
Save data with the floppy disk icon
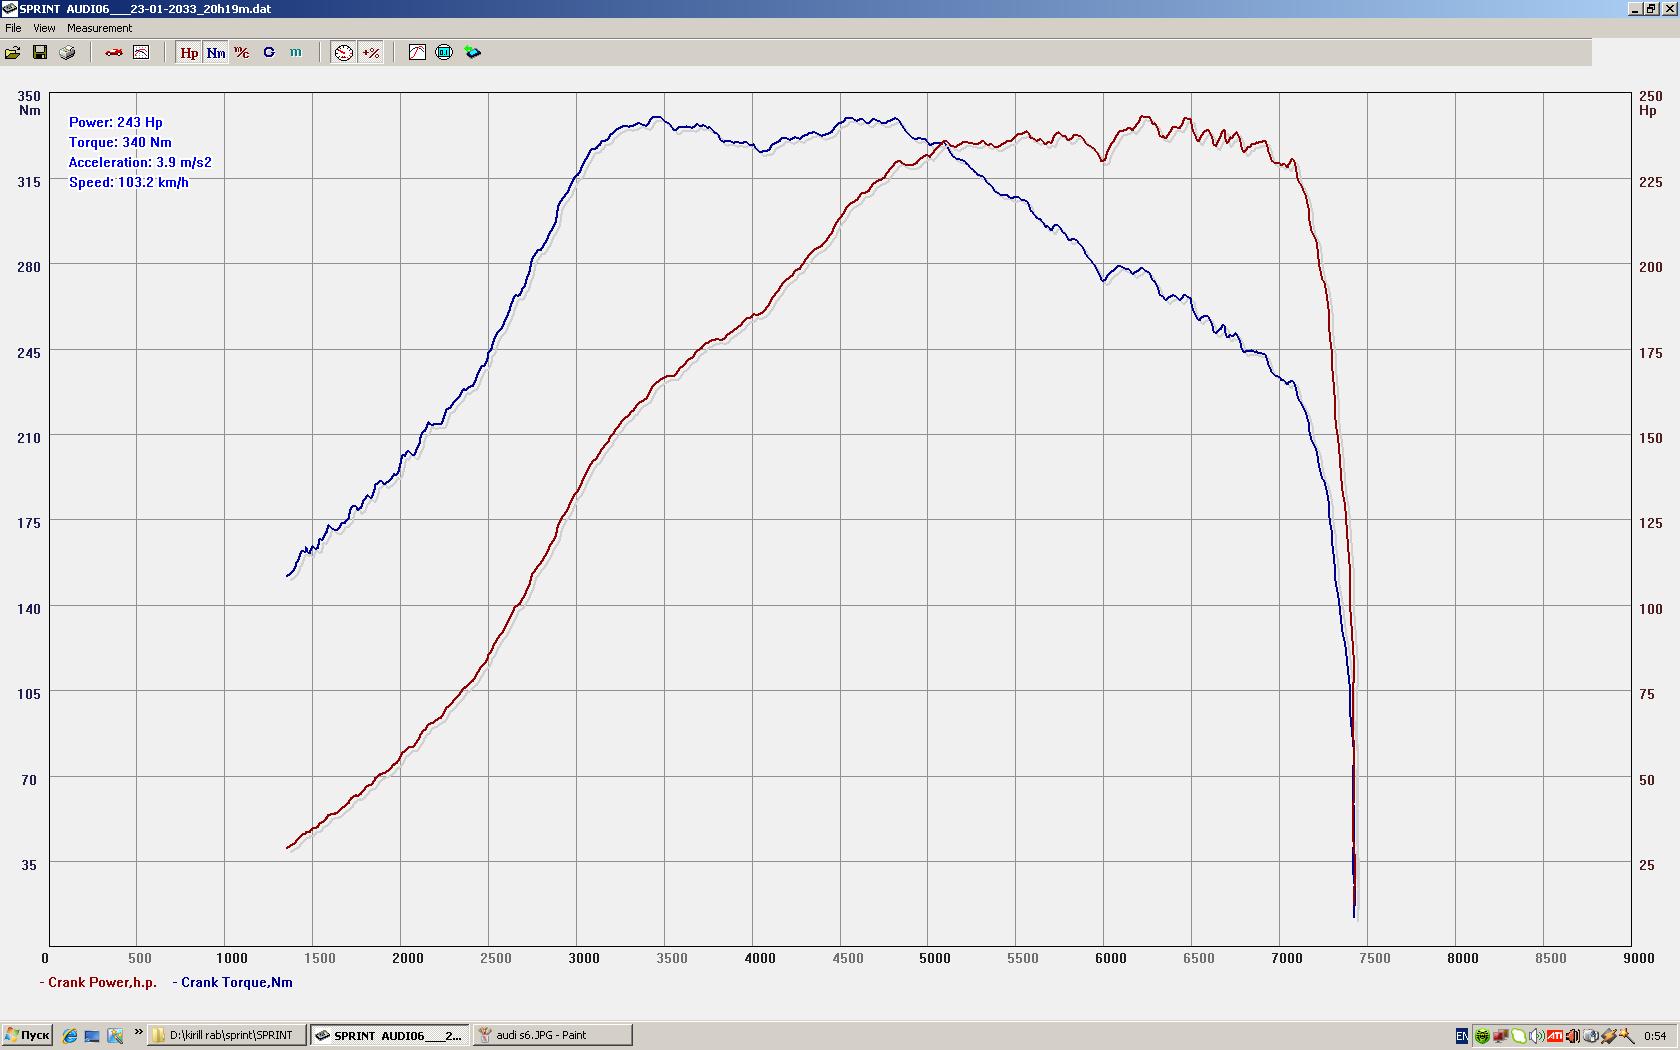(x=40, y=52)
